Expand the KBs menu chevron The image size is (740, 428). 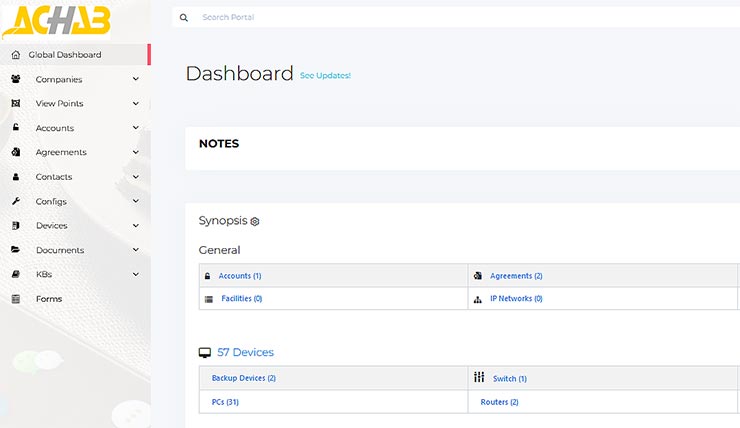(x=135, y=275)
